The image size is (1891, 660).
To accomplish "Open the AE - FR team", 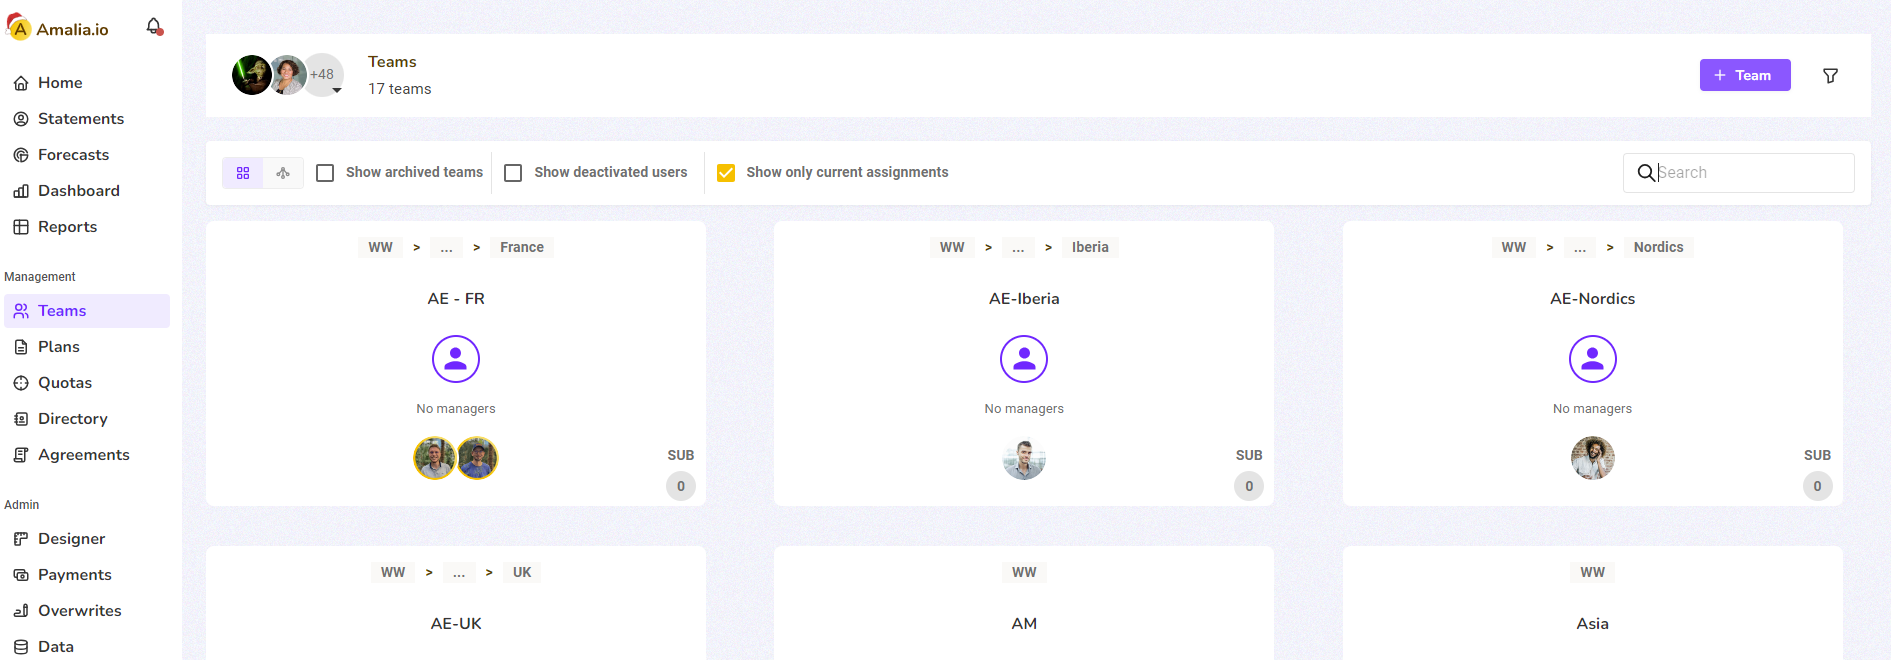I will 456,299.
